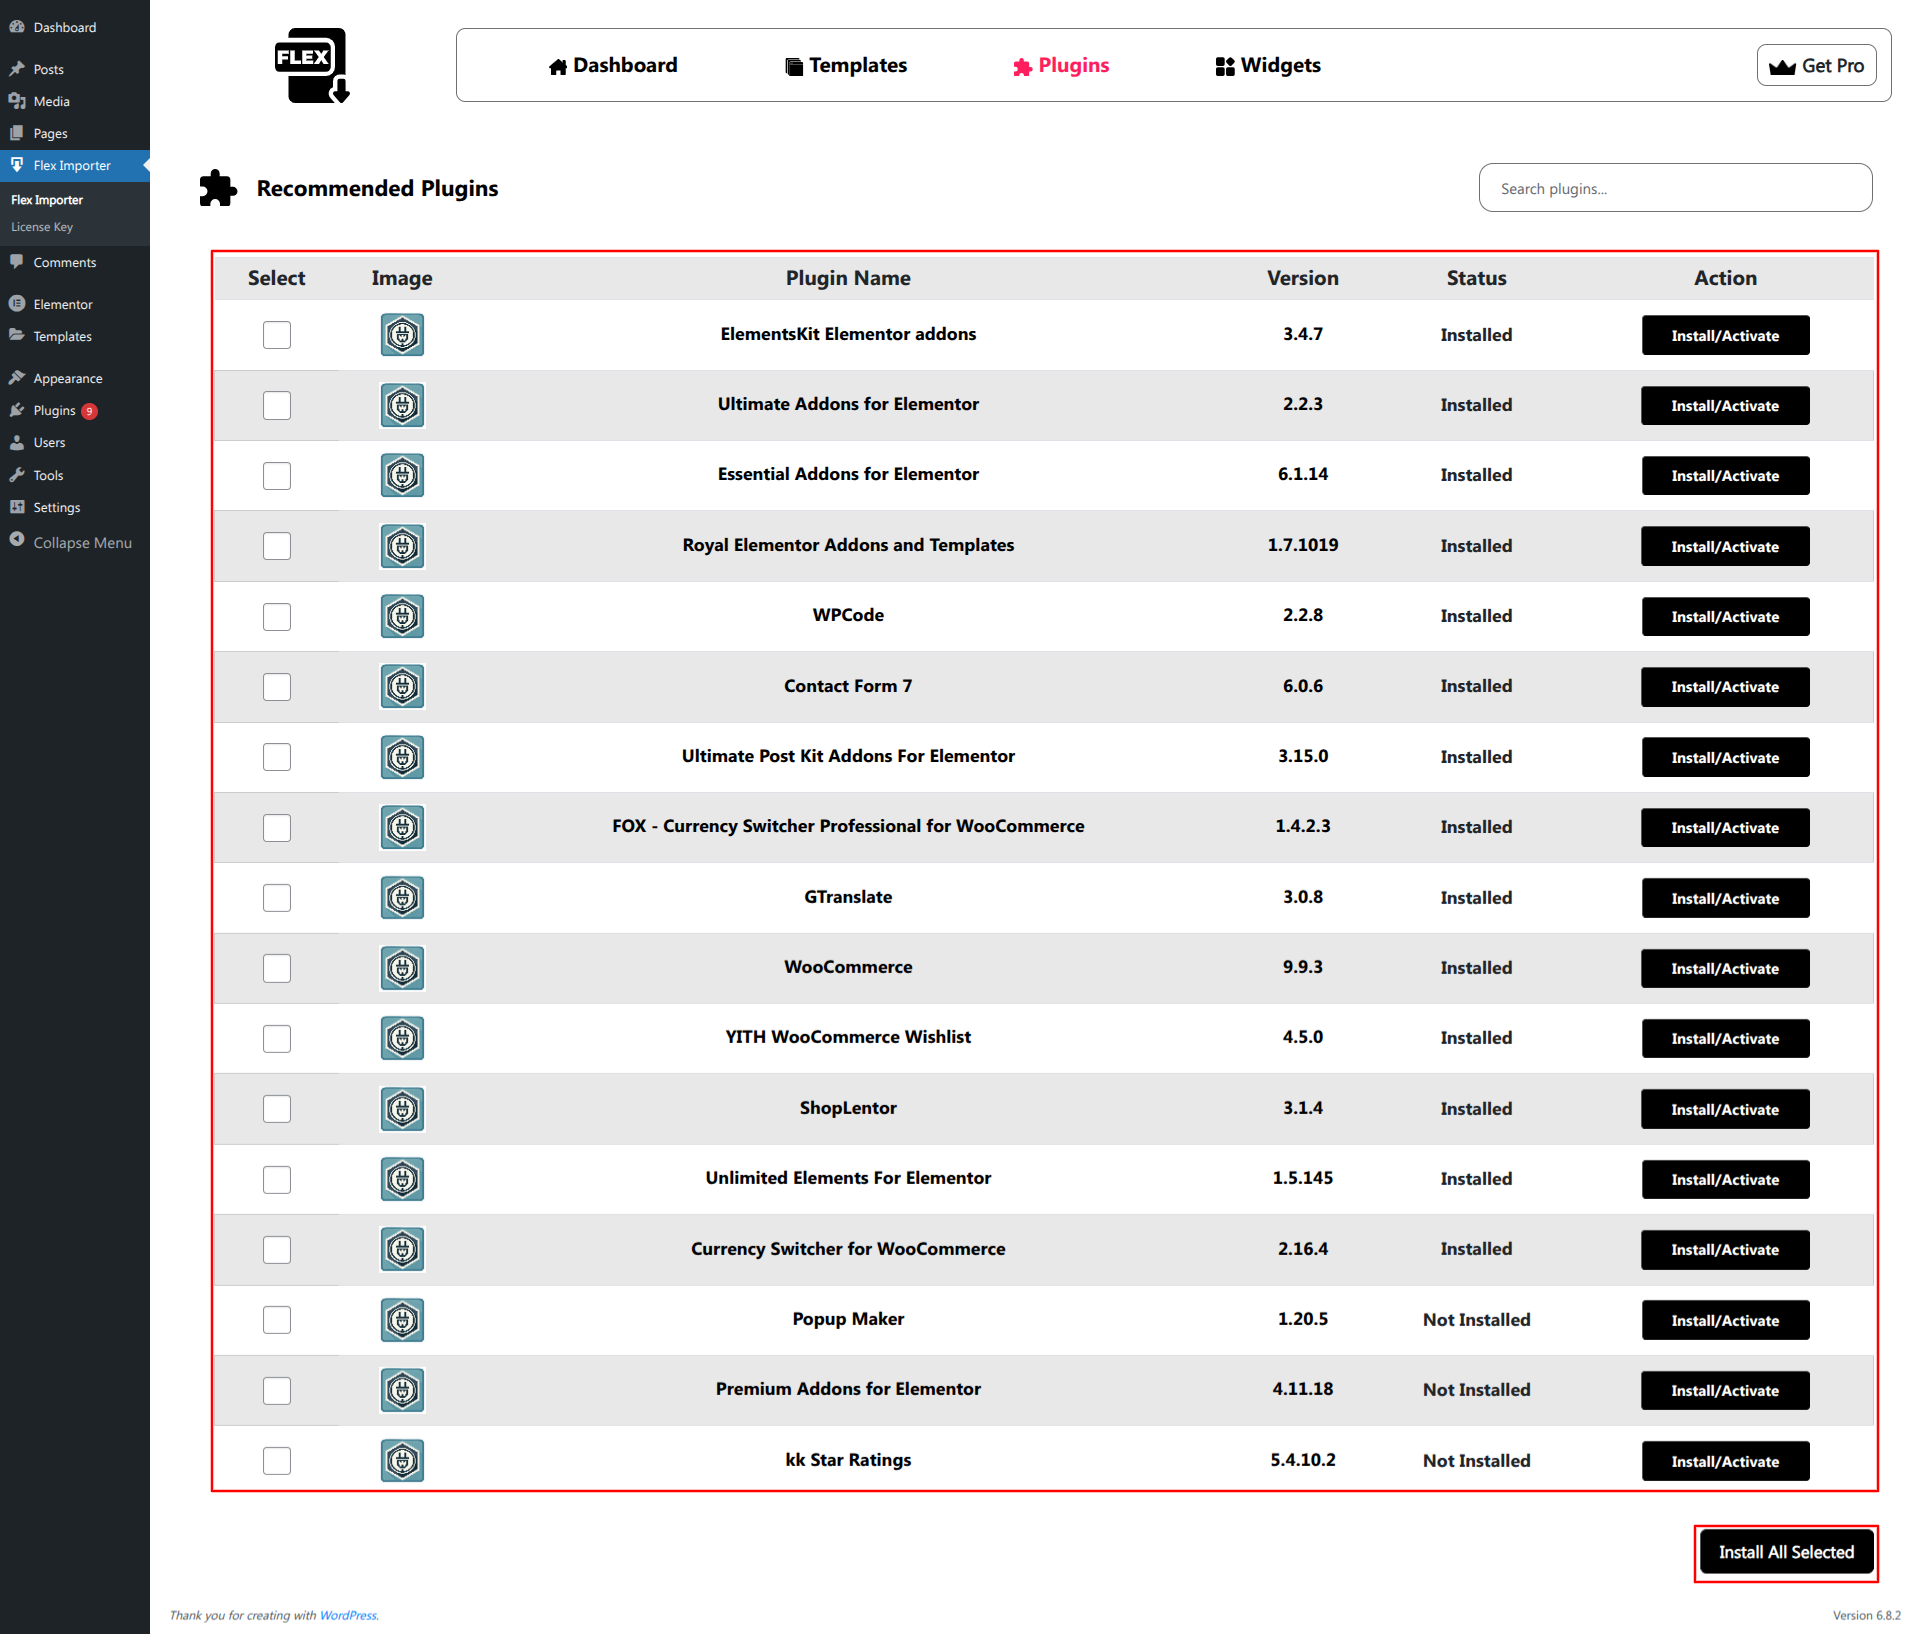Viewport: 1919px width, 1635px height.
Task: Open the Plugins tab in top nav
Action: pos(1061,65)
